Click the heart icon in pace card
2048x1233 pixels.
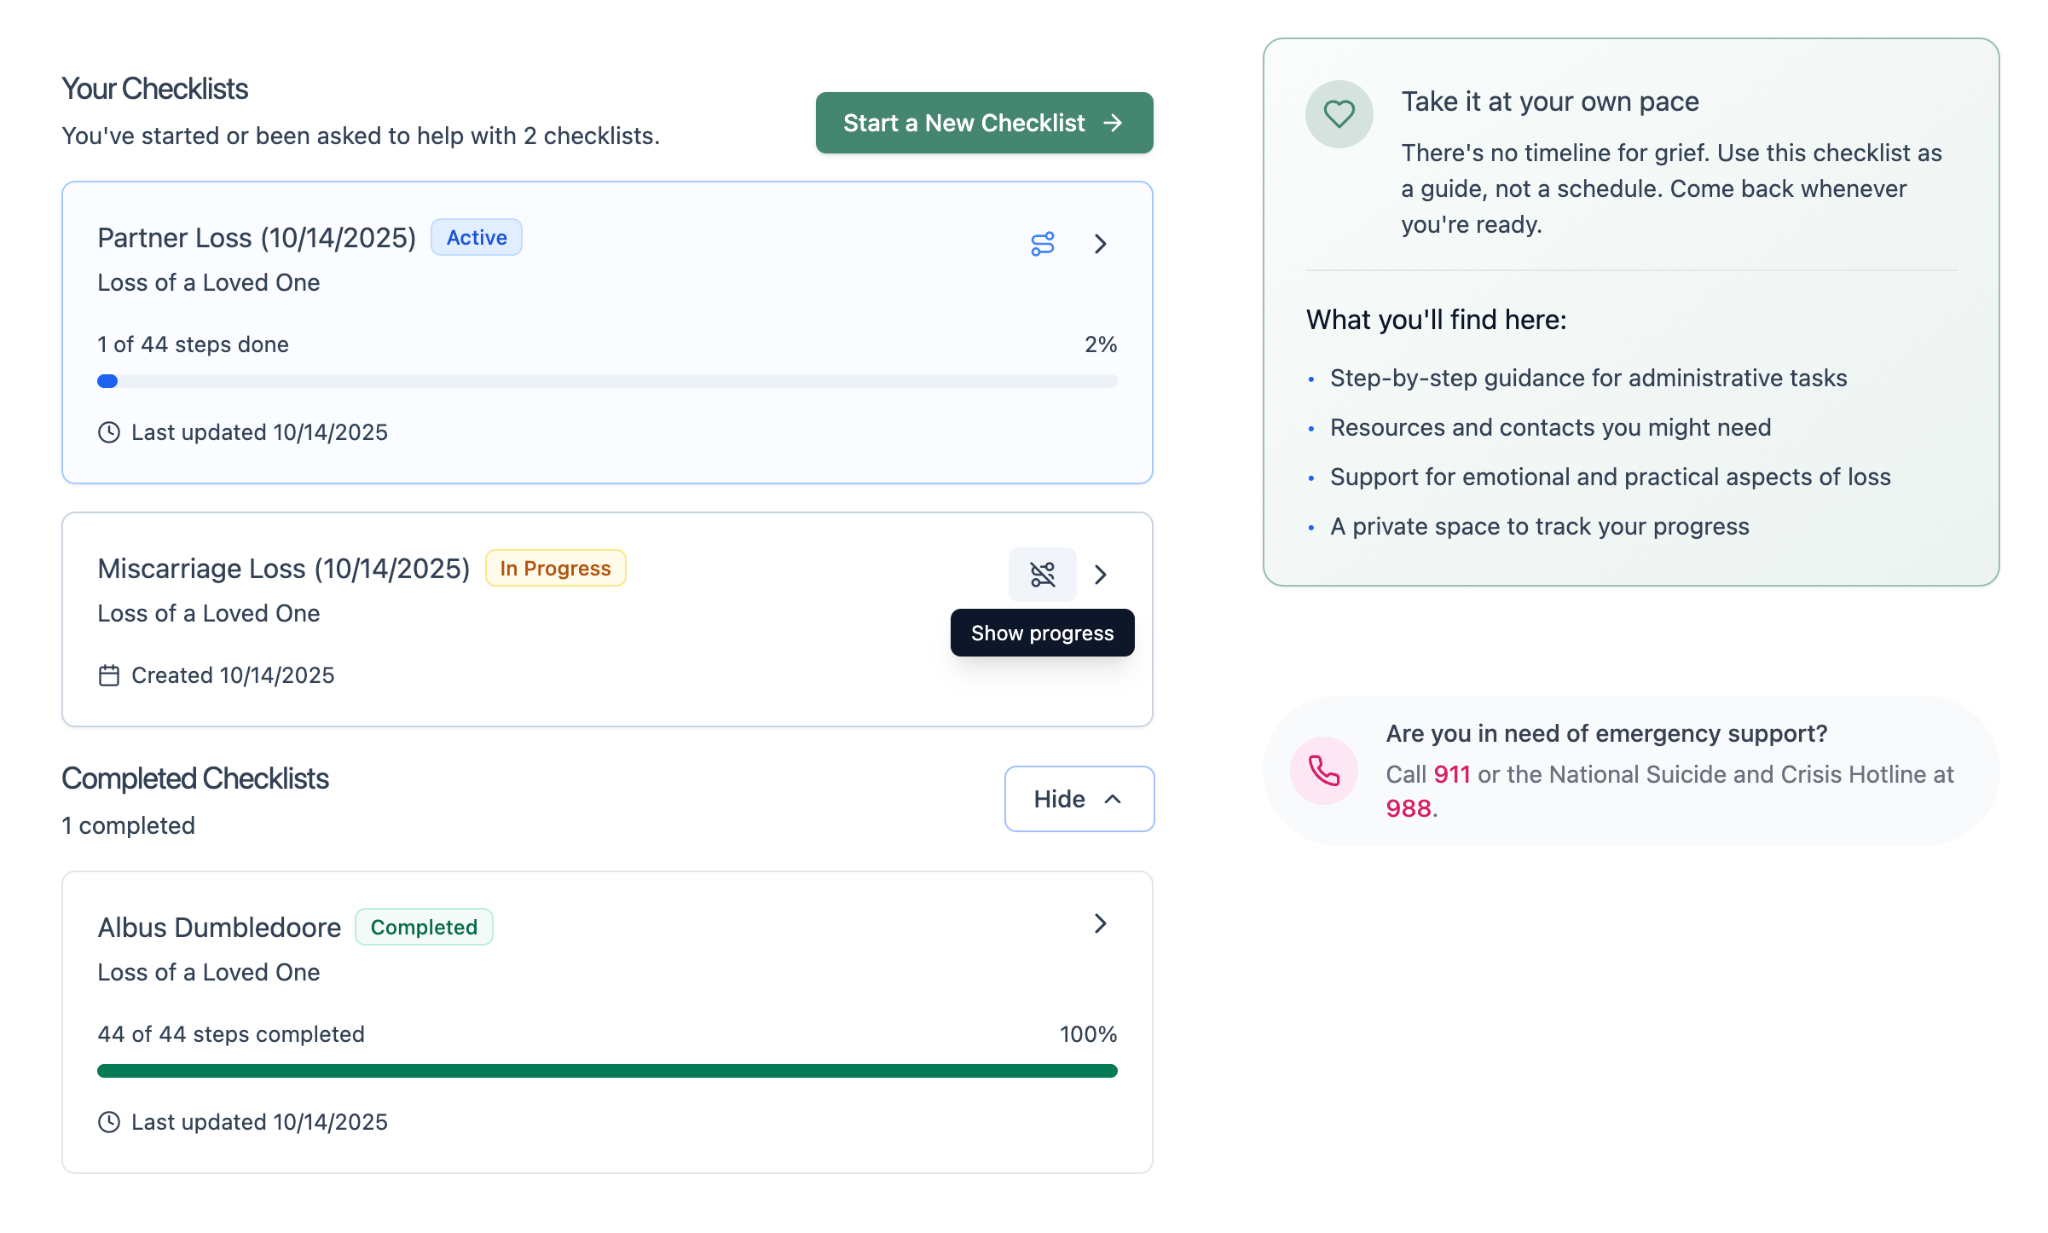pos(1338,114)
